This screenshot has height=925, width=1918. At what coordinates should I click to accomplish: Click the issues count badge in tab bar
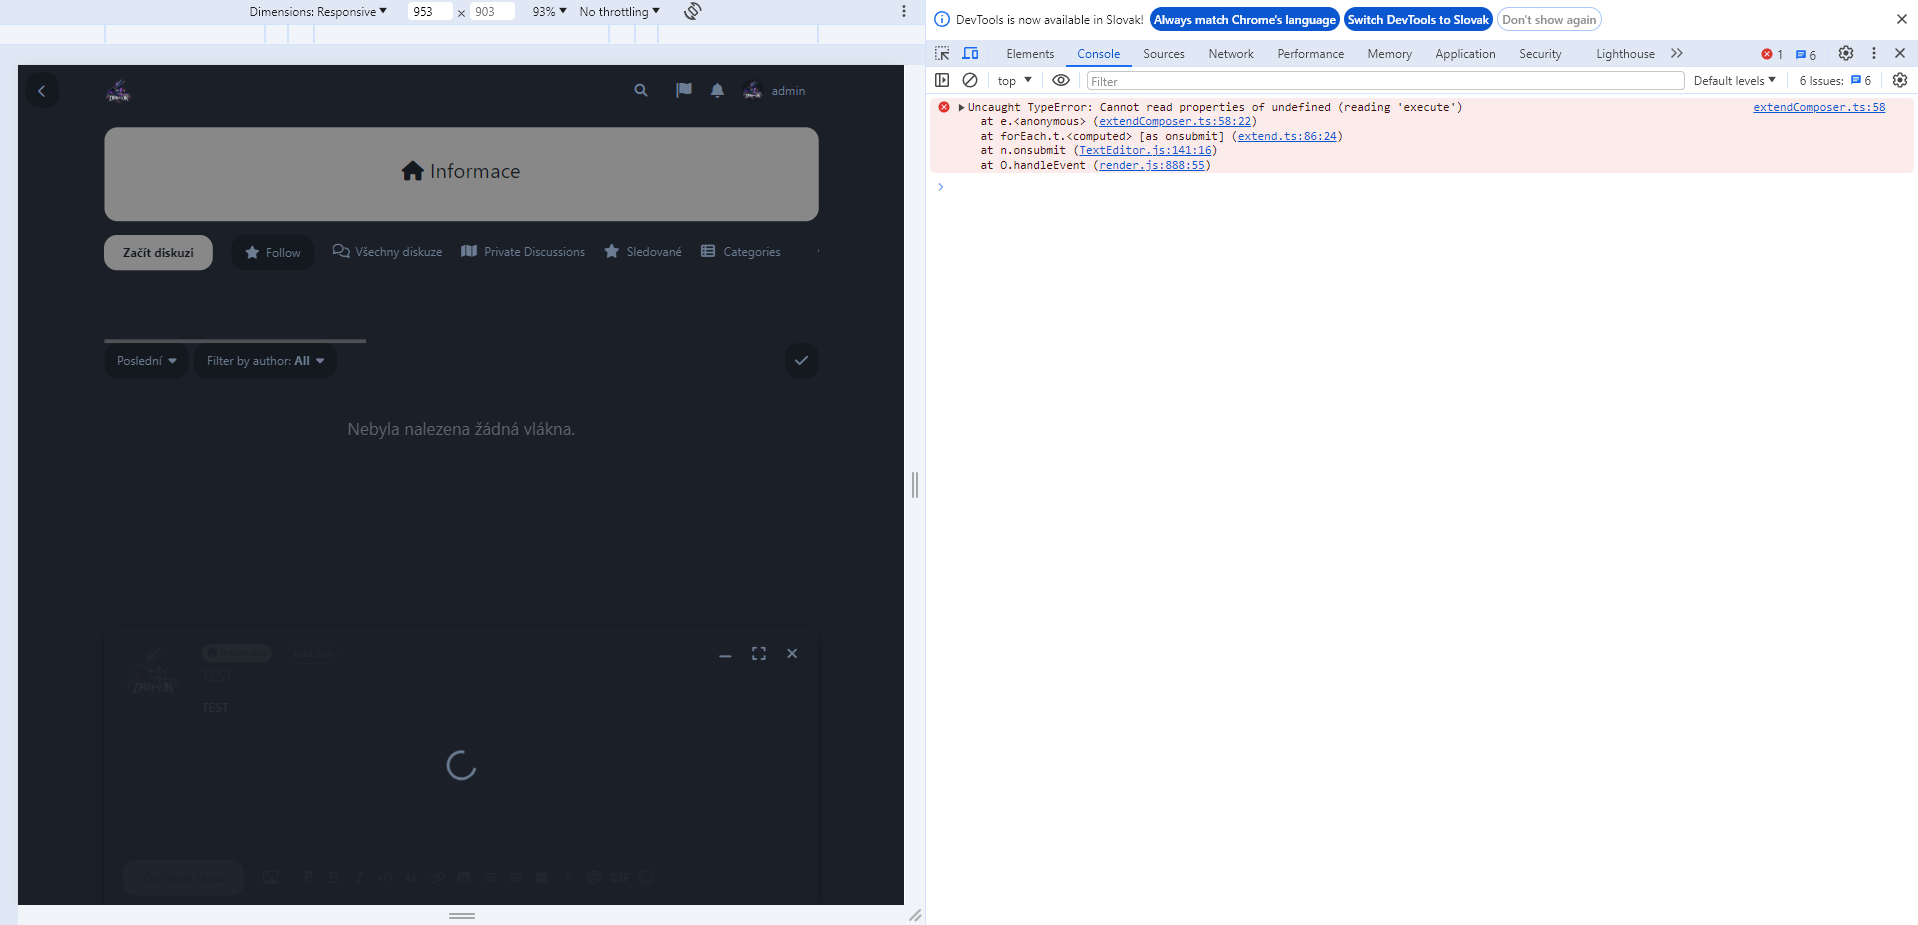[x=1806, y=54]
